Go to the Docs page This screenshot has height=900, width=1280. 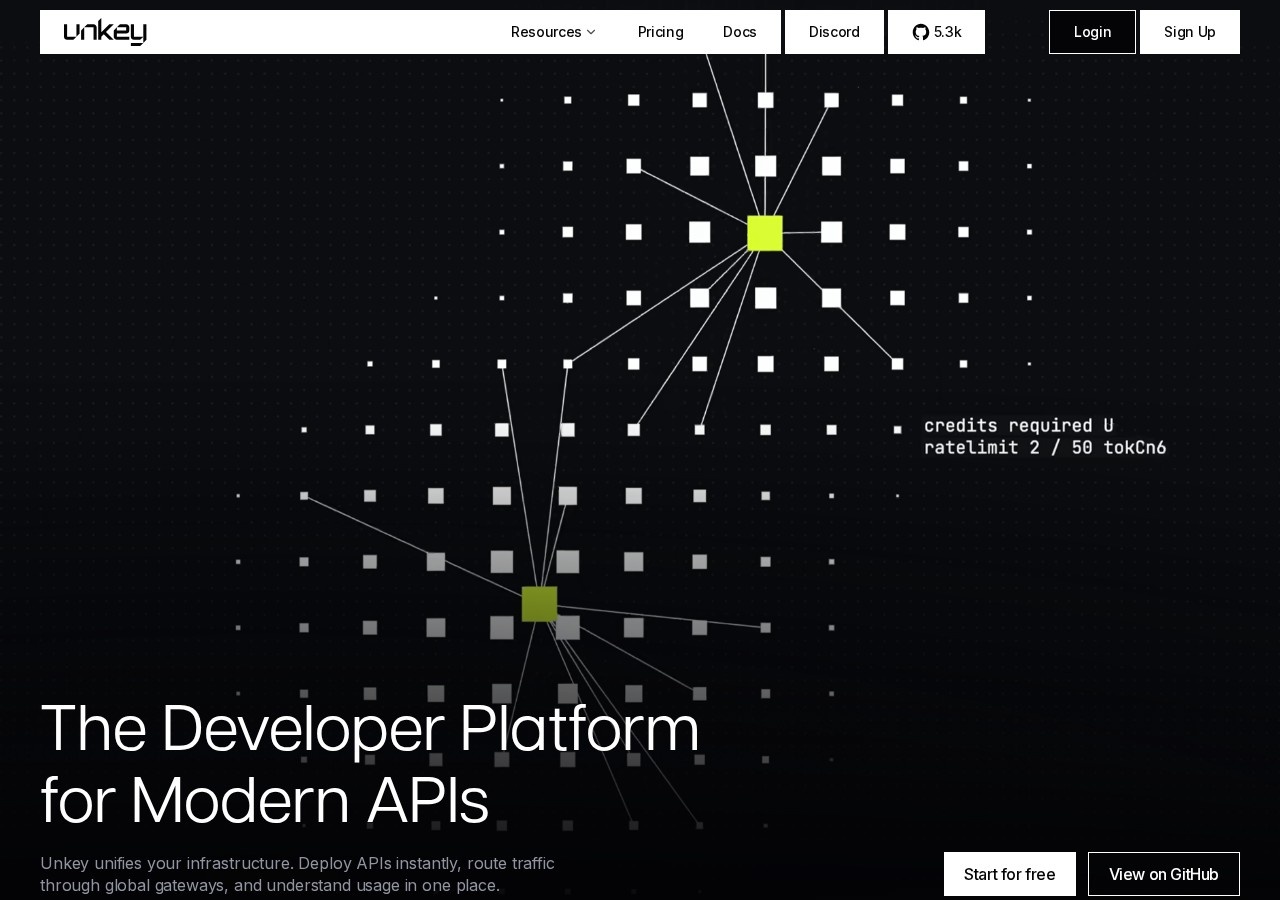740,32
